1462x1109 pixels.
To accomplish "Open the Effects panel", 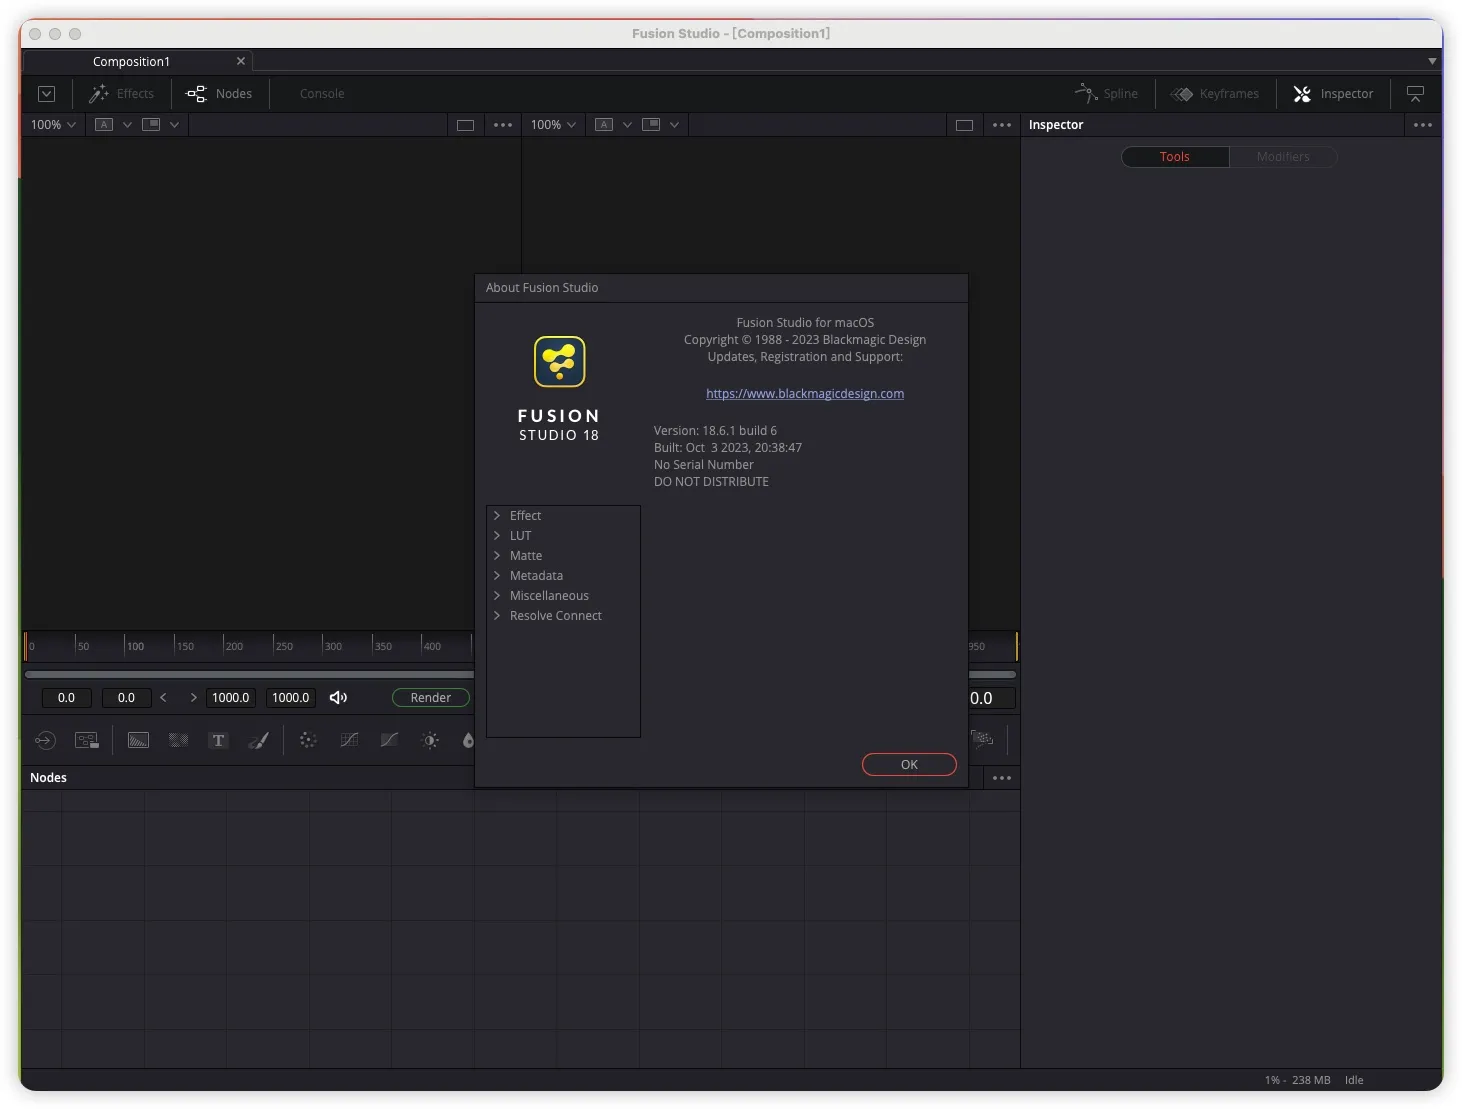I will coord(122,94).
